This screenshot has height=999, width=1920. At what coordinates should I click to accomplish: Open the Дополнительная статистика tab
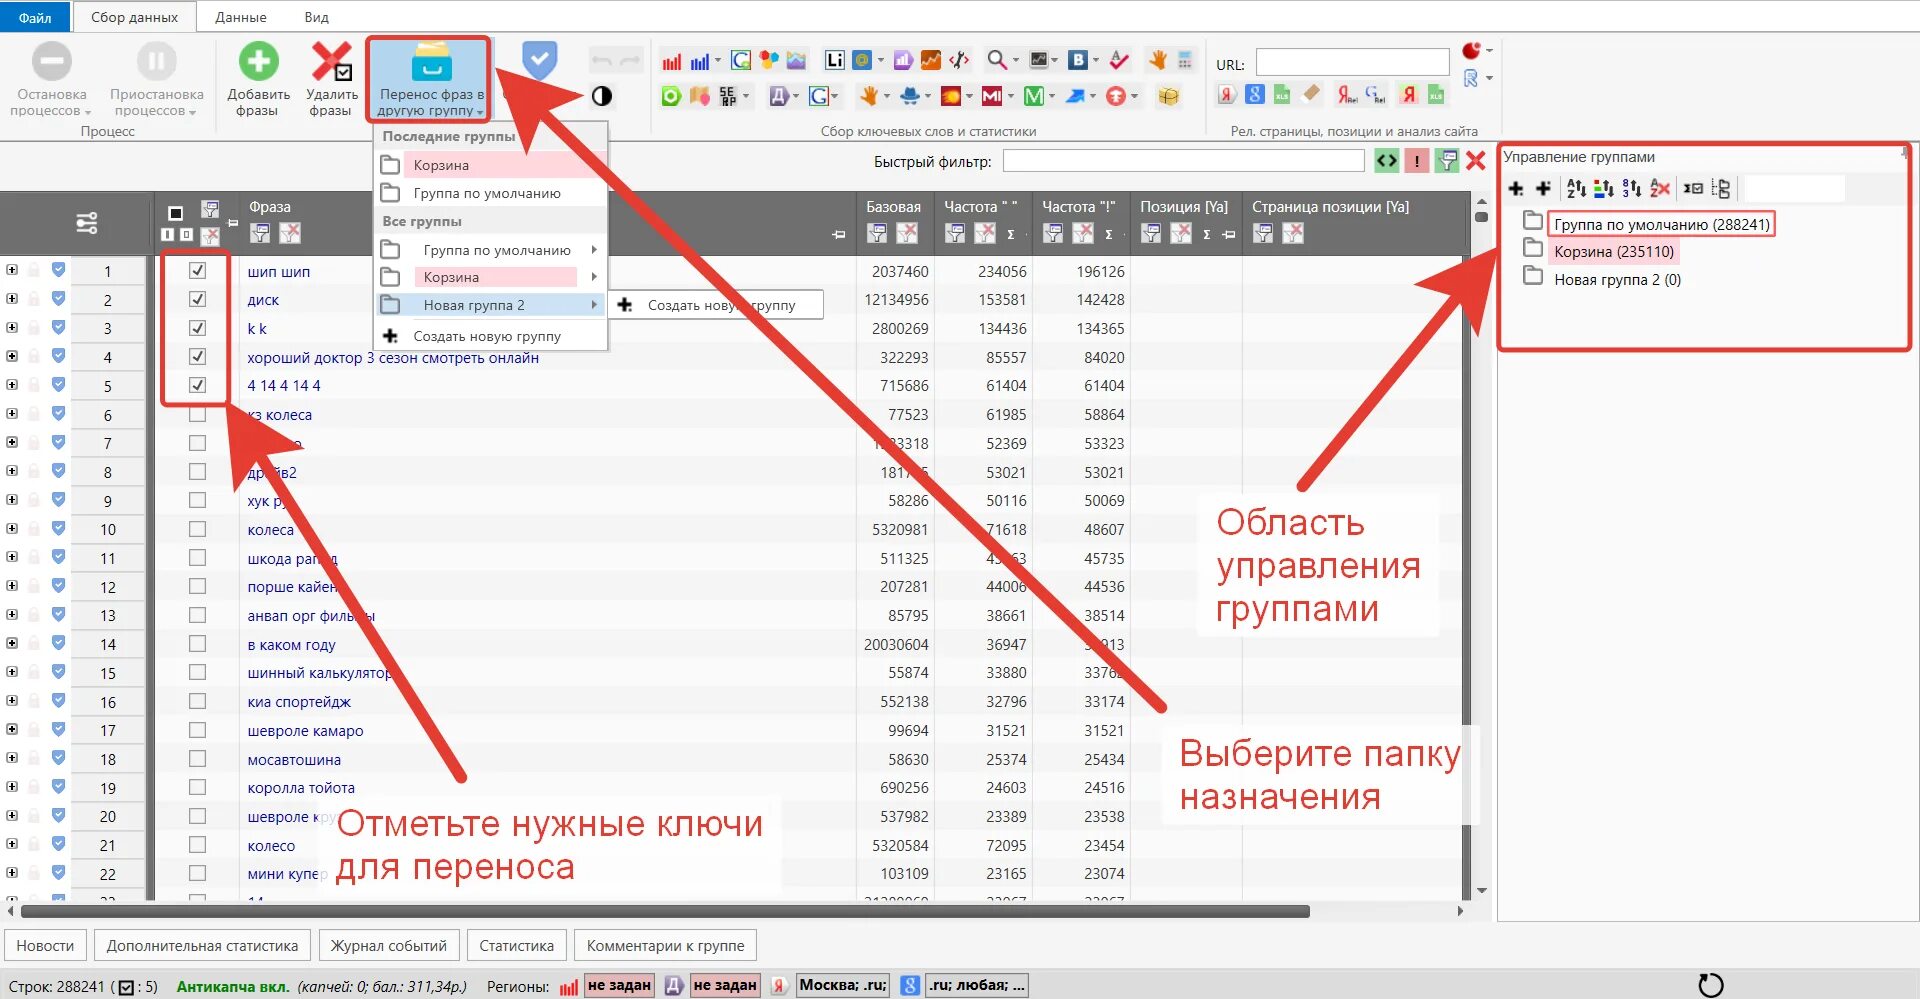(202, 945)
